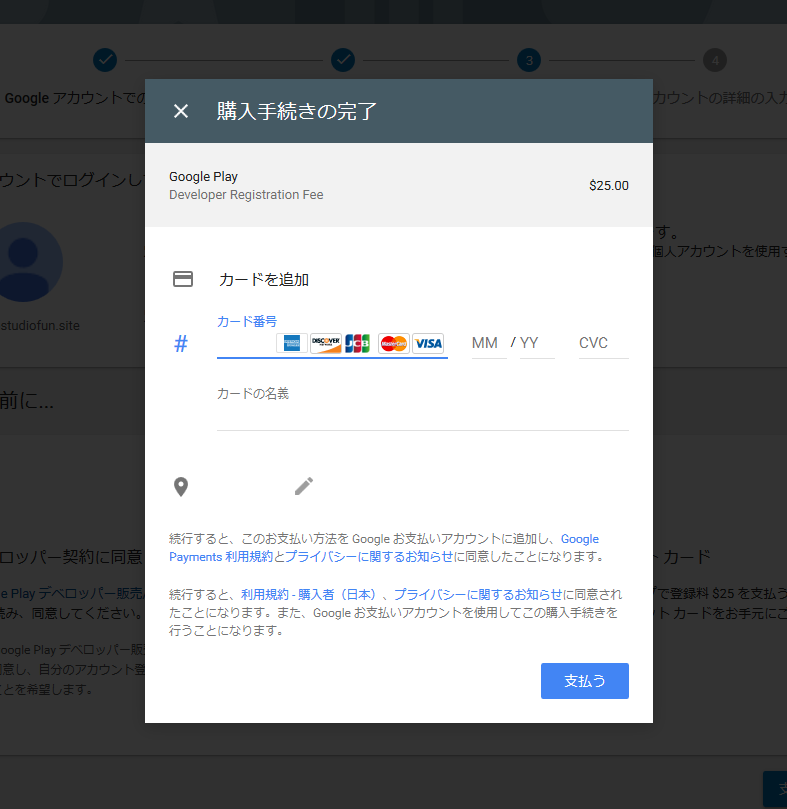787x809 pixels.
Task: Click the MasterCard logo
Action: click(x=394, y=343)
